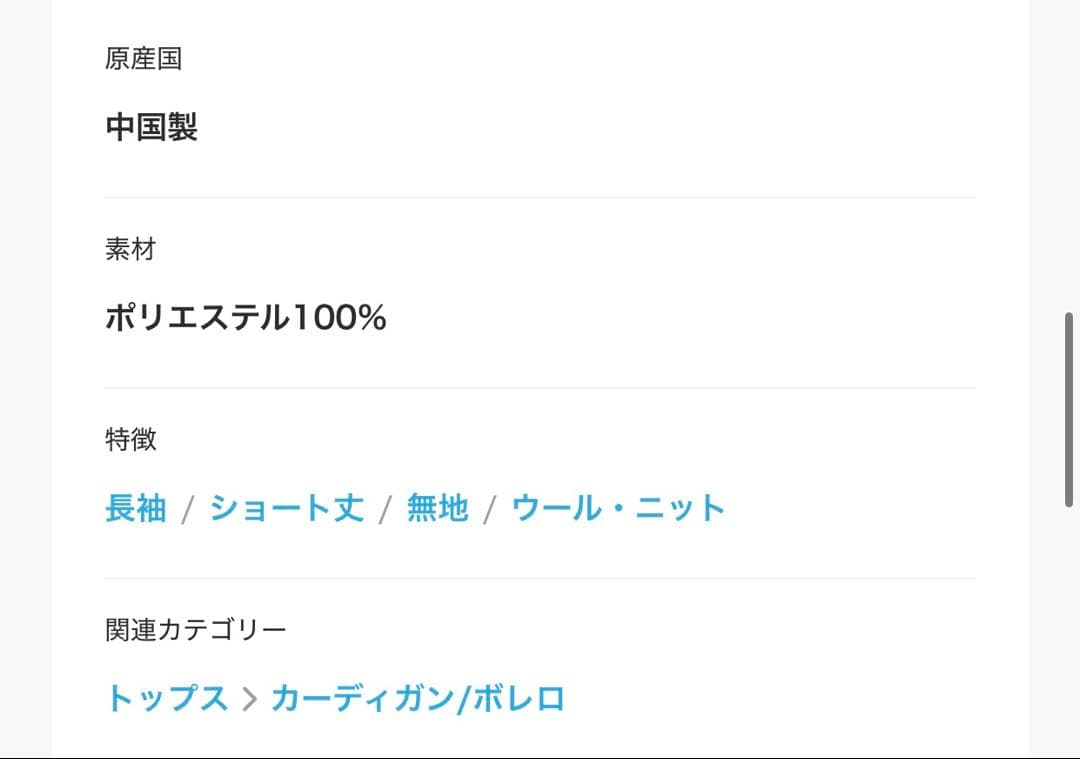Click the chevron arrow after トップス
The height and width of the screenshot is (759, 1080).
click(x=250, y=699)
